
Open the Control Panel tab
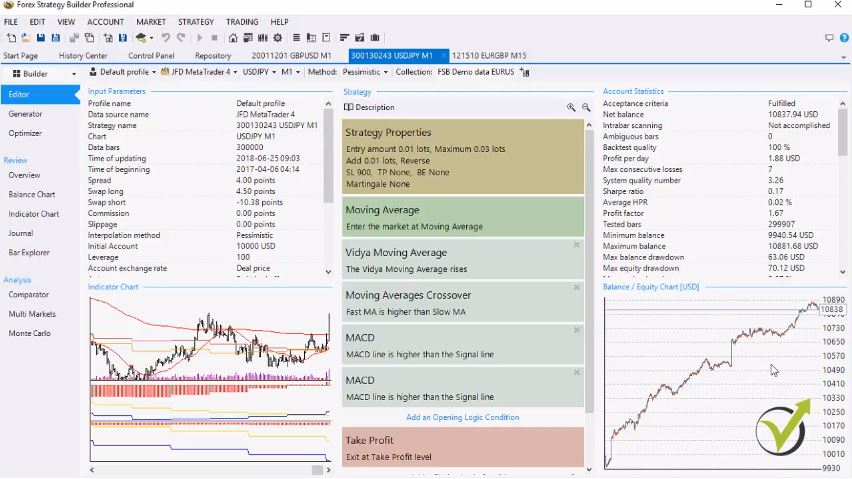[151, 55]
